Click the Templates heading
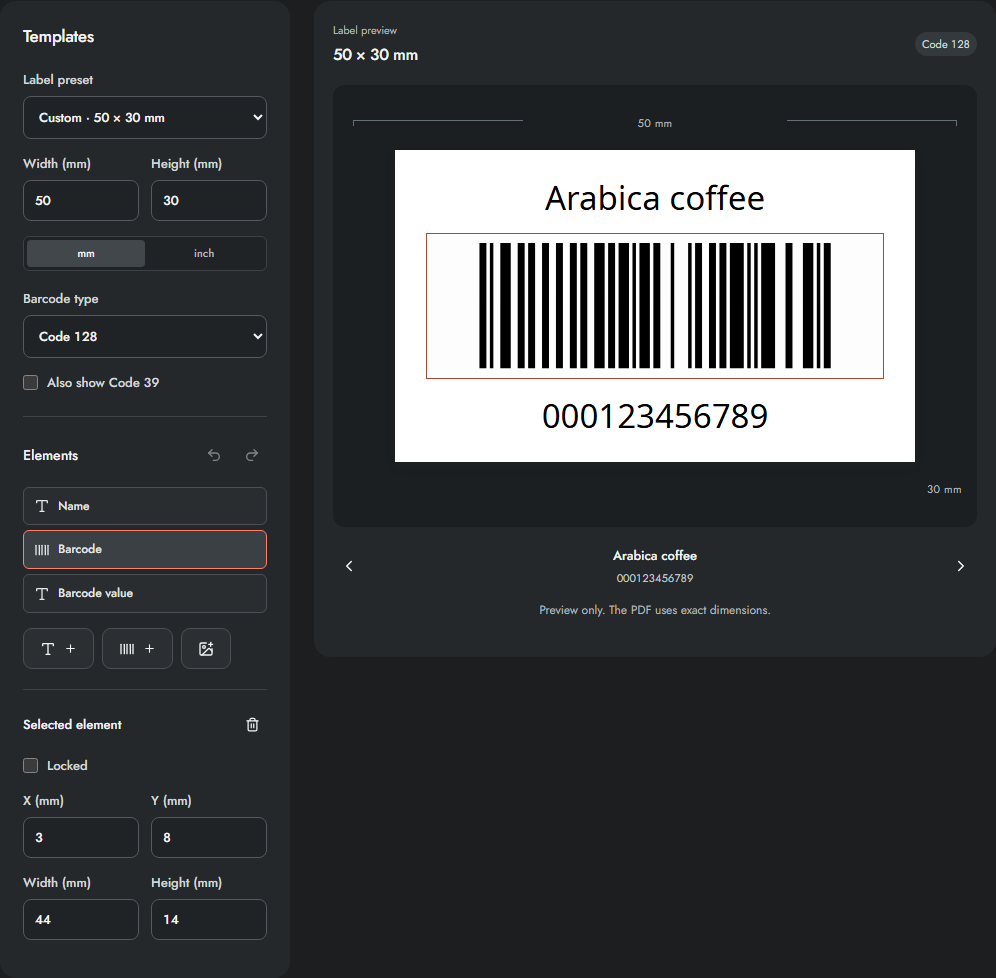Screen dimensions: 996x978 pyautogui.click(x=58, y=37)
